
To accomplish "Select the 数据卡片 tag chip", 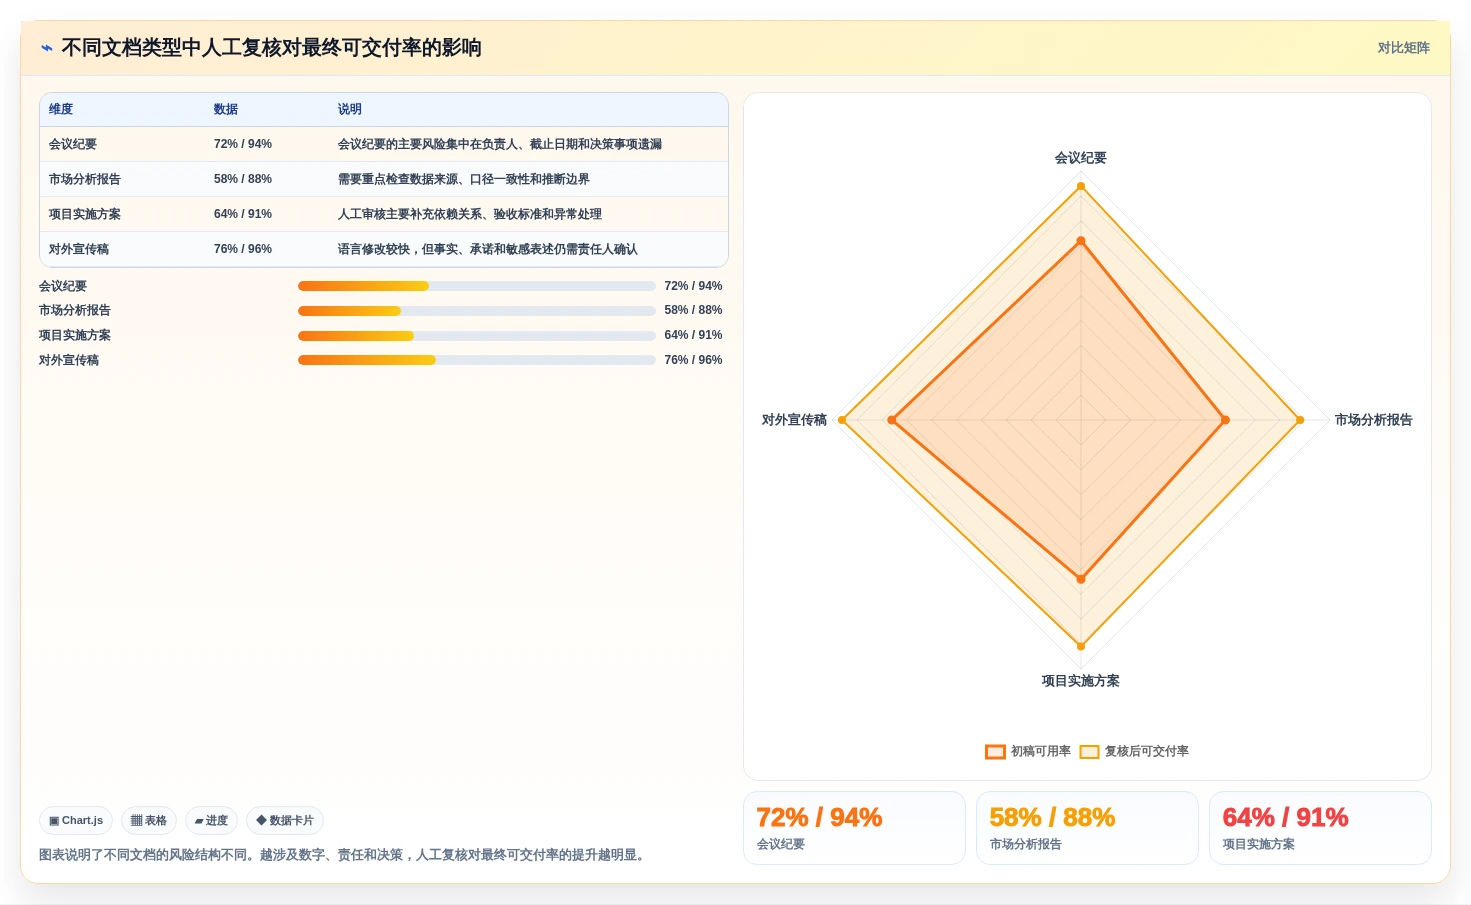I will click(285, 821).
